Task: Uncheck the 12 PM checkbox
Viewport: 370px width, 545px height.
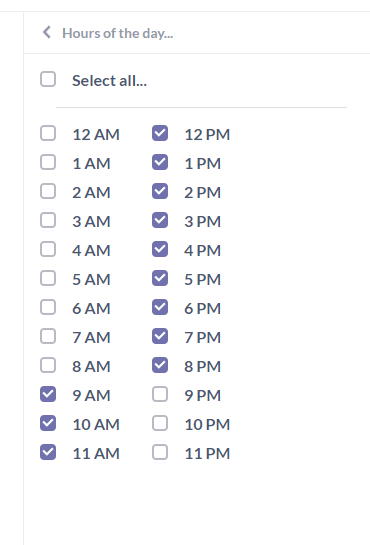Action: [160, 133]
